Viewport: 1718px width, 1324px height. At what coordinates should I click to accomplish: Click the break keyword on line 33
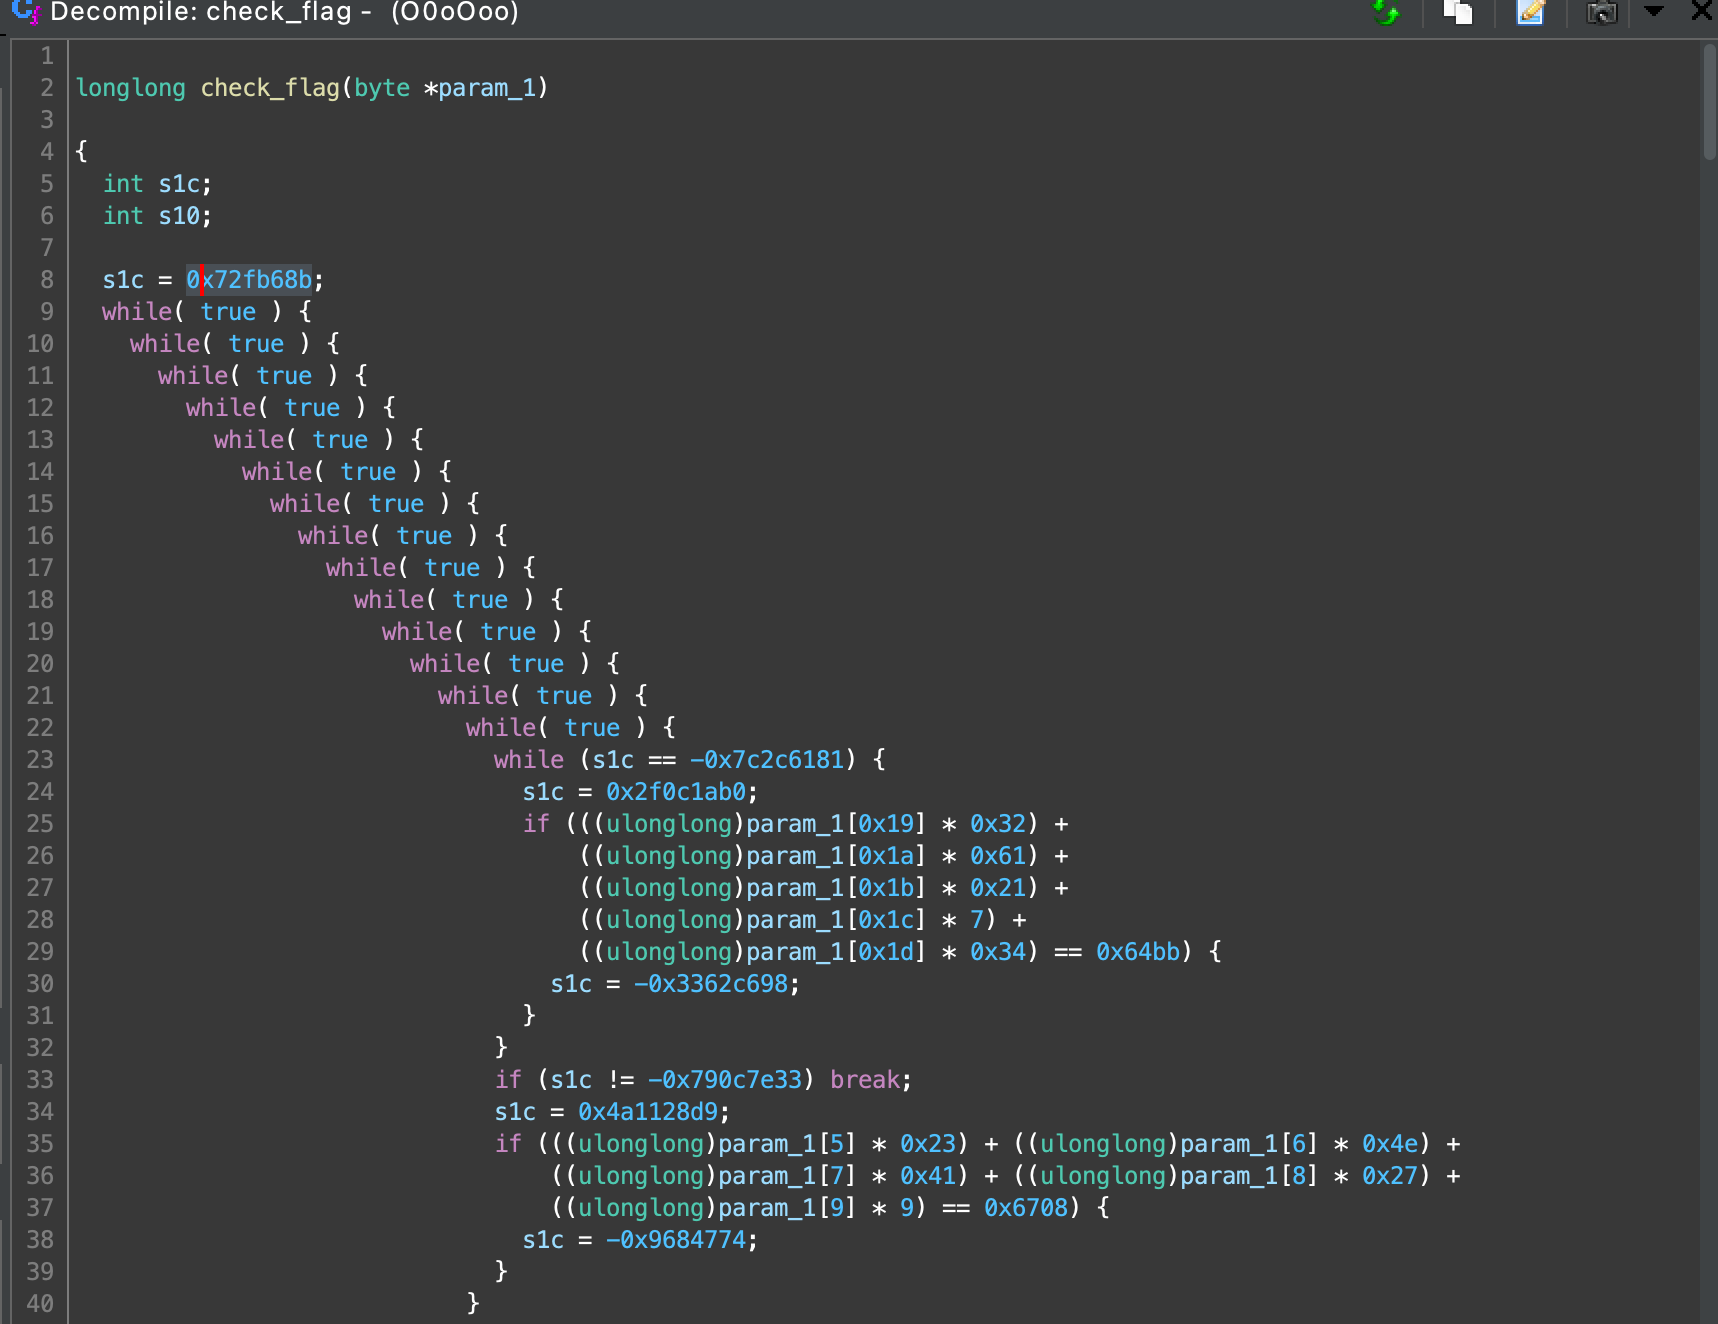pyautogui.click(x=865, y=1080)
